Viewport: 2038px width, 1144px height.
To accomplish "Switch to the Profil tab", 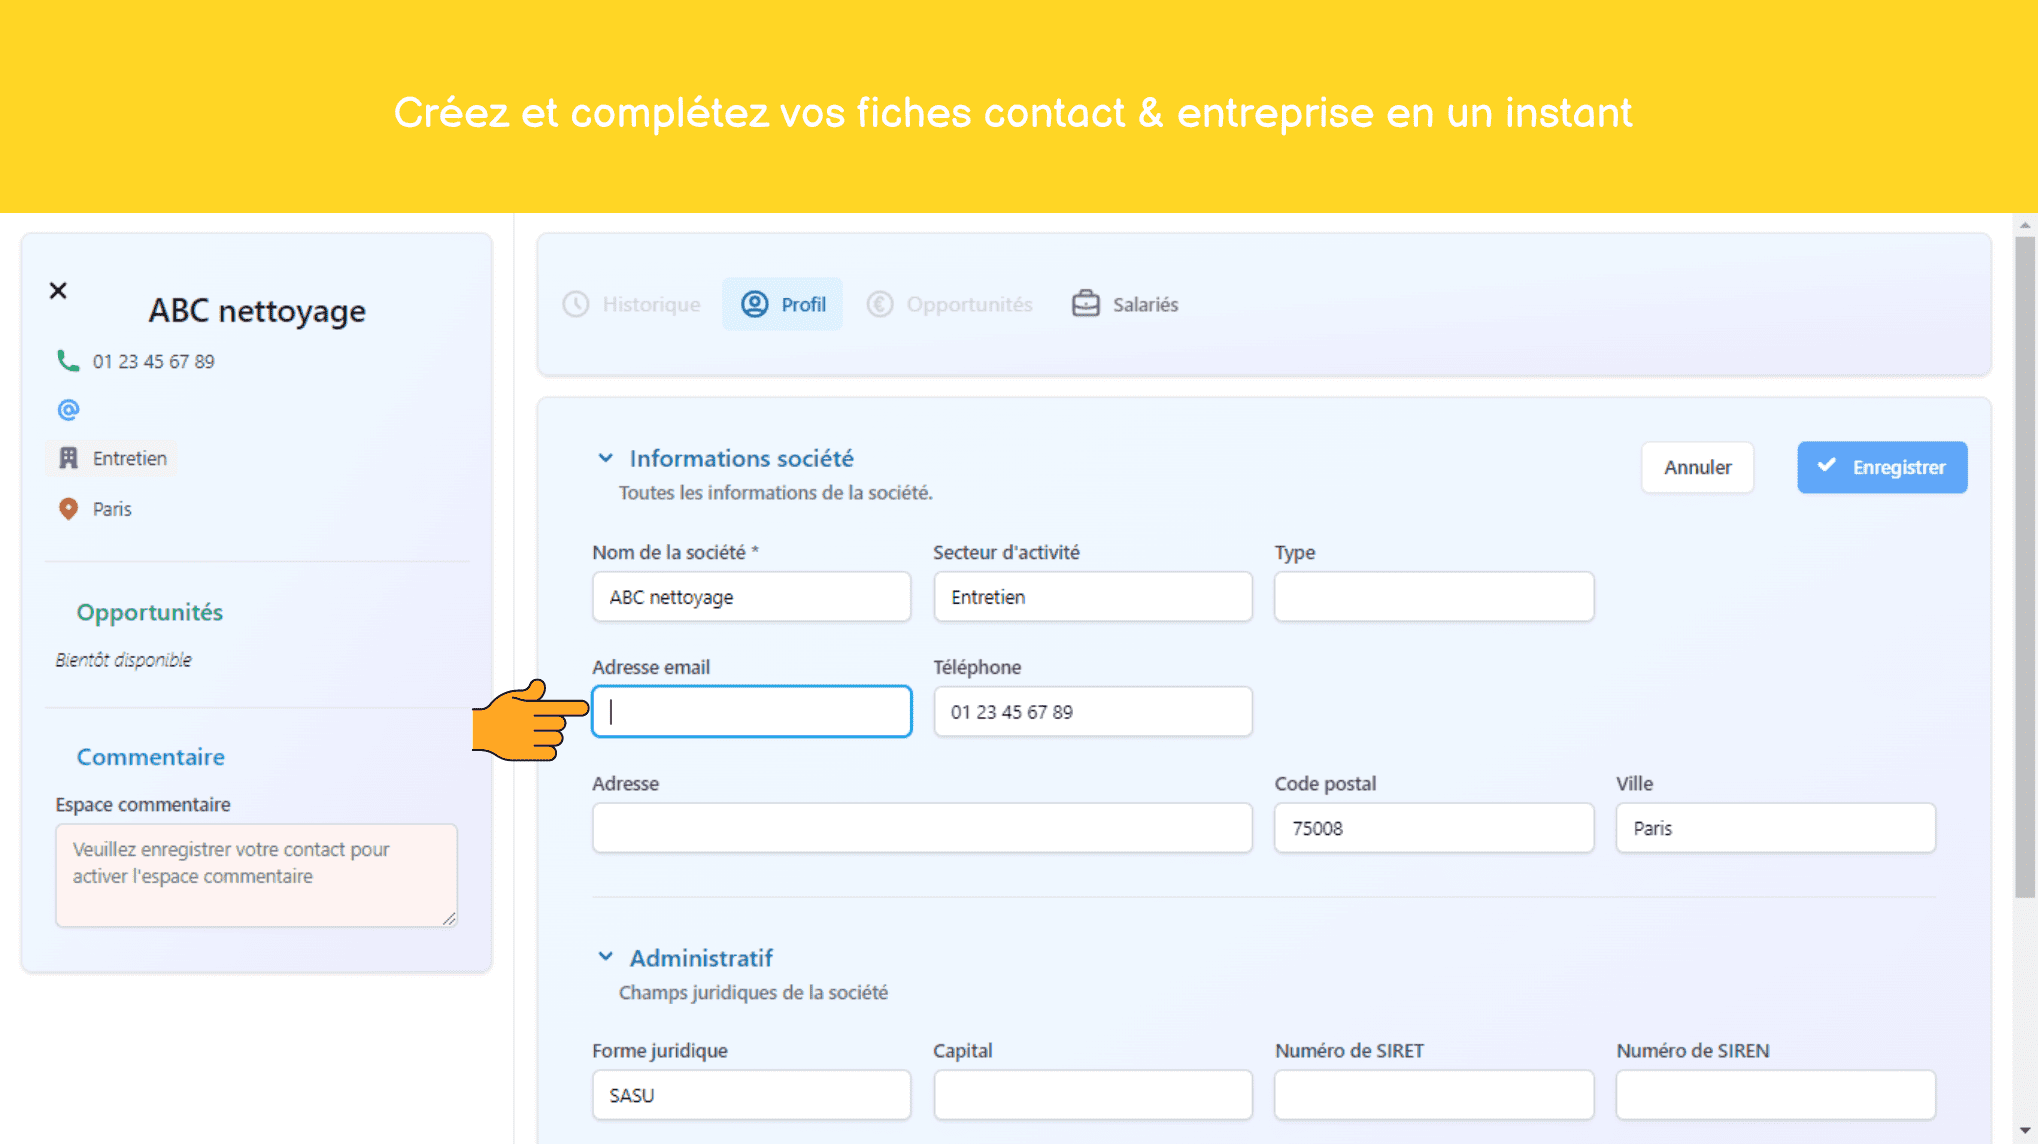I will [782, 304].
